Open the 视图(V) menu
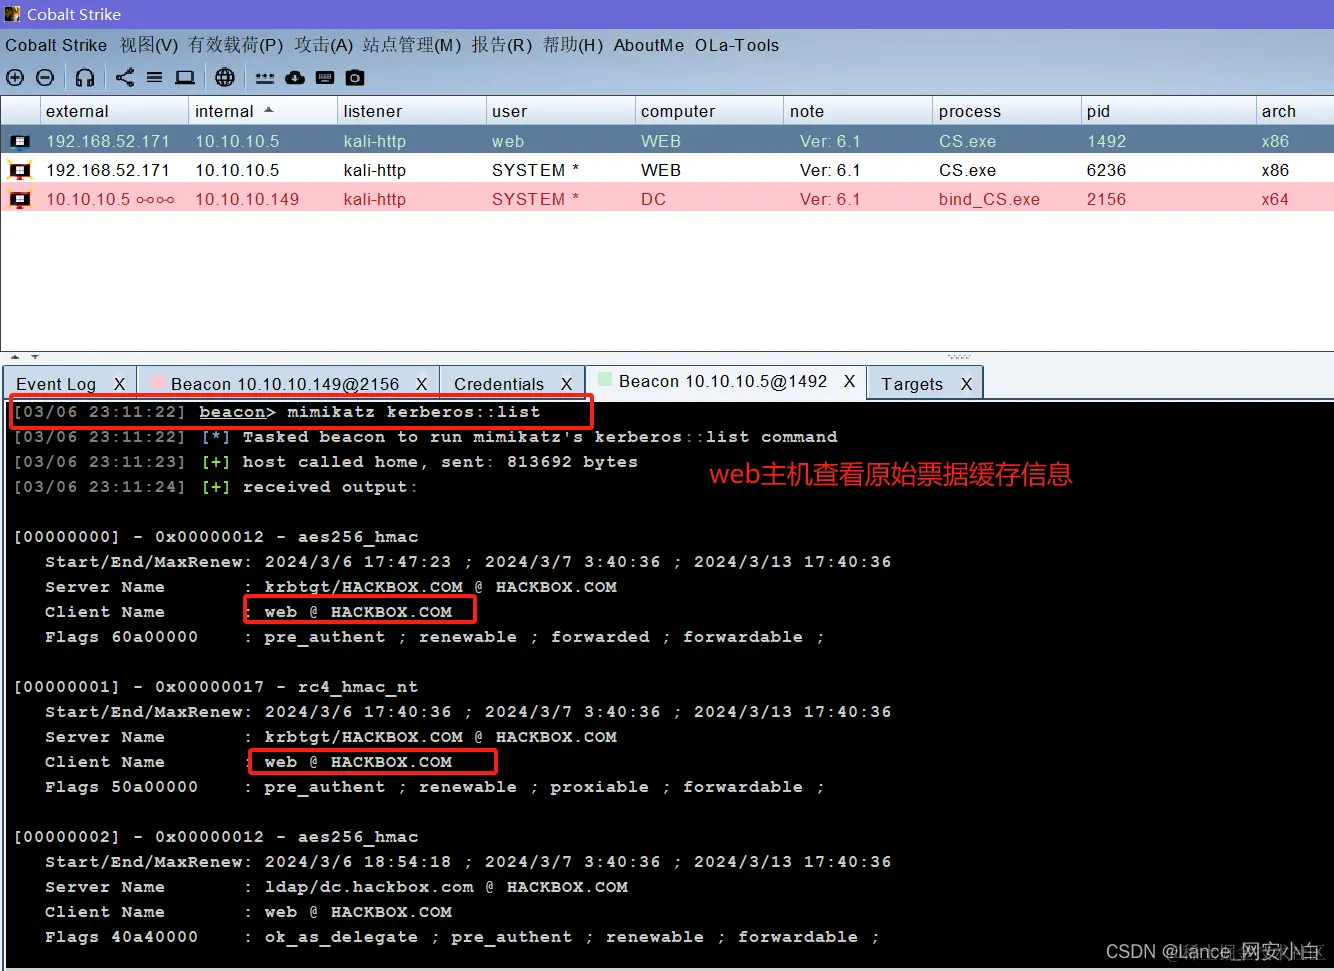The width and height of the screenshot is (1334, 971). pos(149,45)
